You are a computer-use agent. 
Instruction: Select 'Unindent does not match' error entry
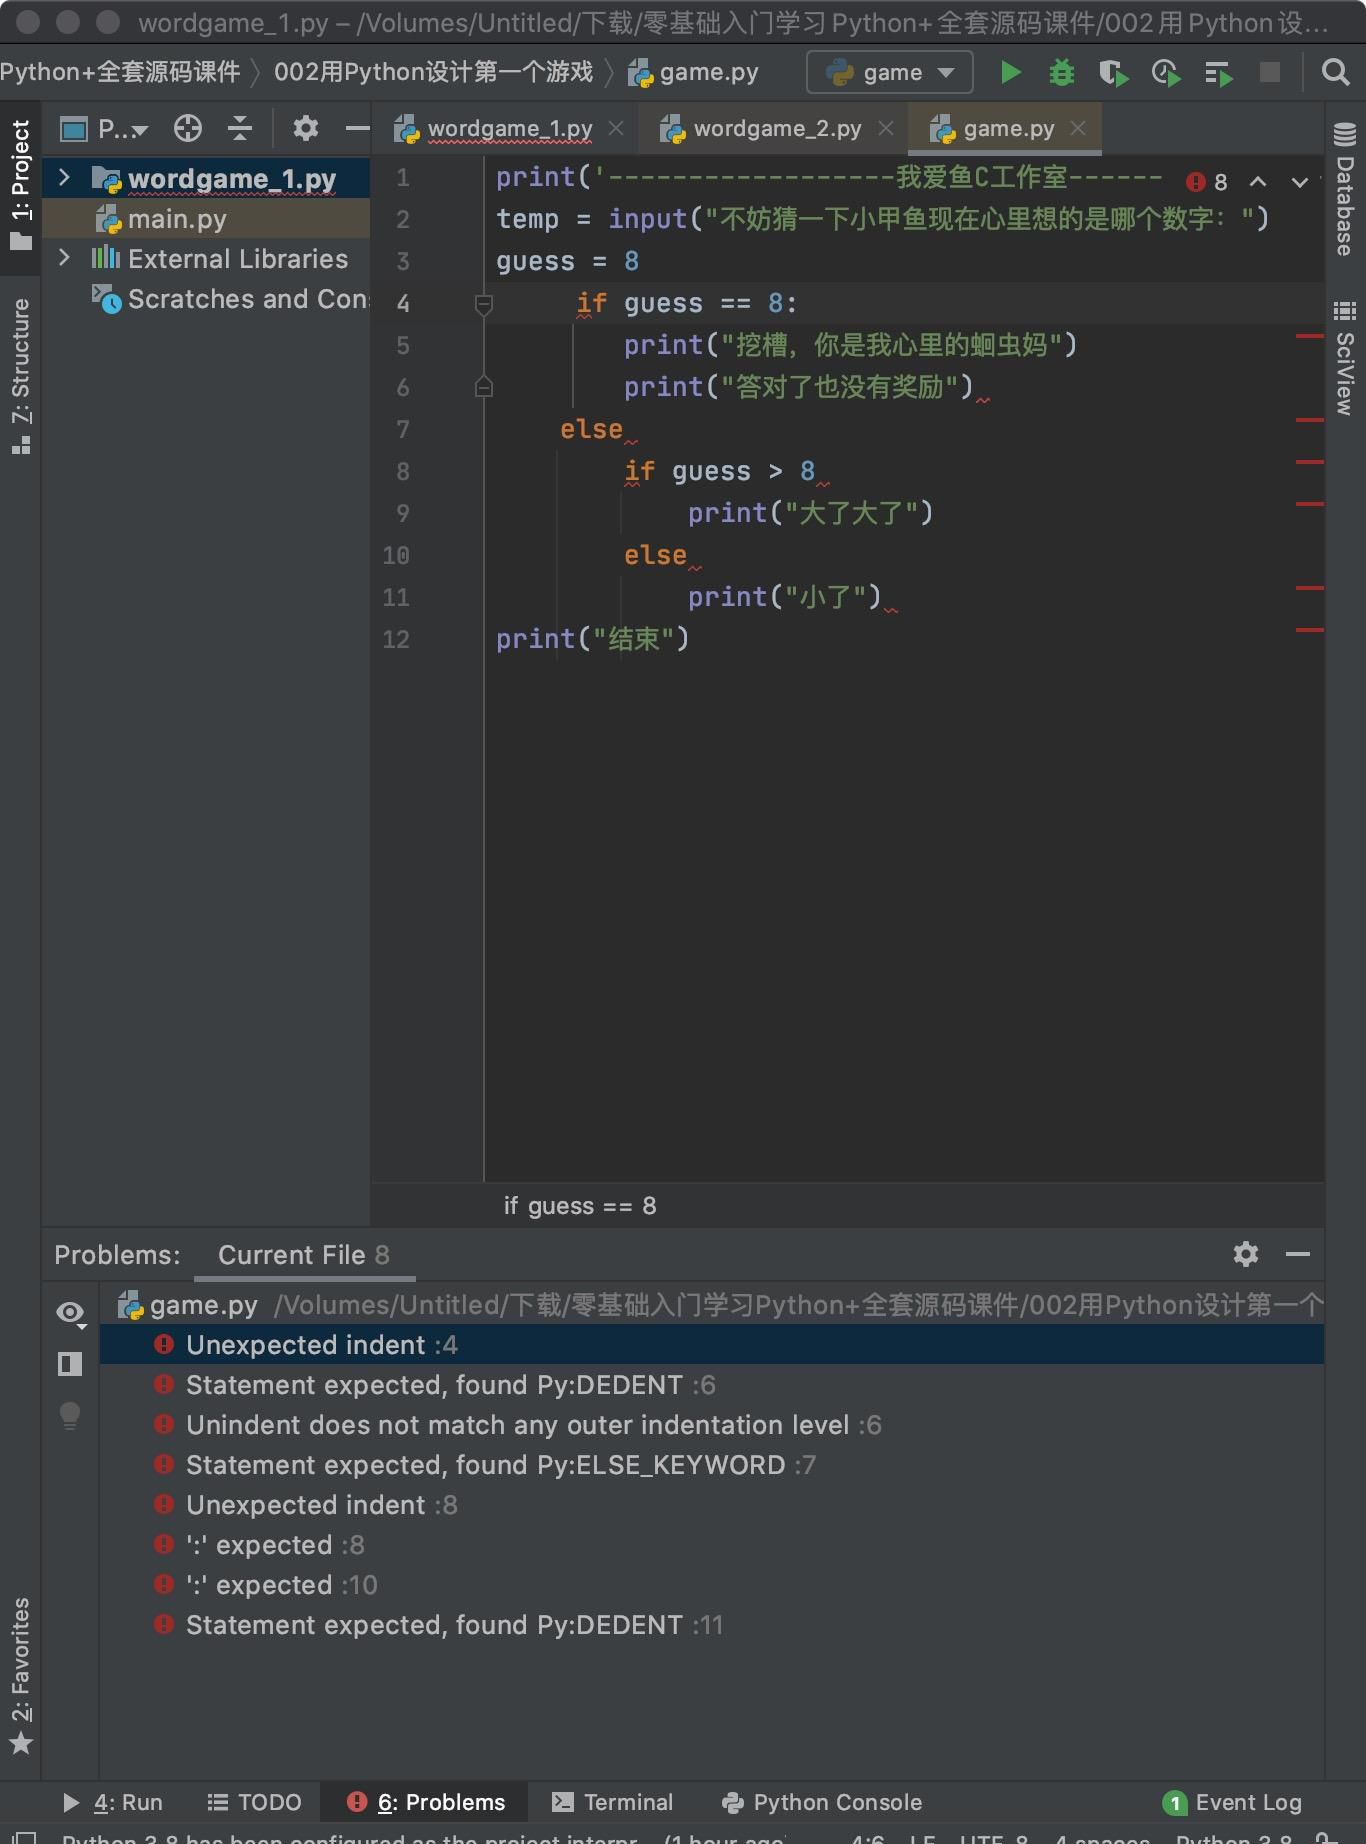pos(517,1425)
